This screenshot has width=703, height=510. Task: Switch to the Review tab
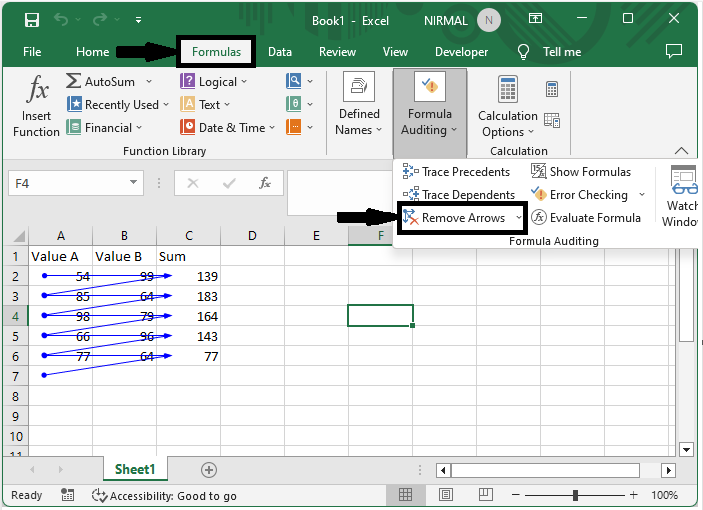pos(337,52)
